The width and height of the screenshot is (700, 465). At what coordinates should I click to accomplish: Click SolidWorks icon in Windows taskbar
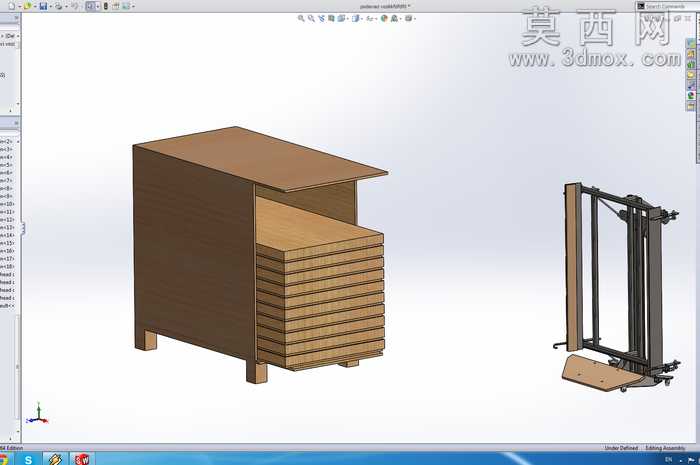point(82,459)
